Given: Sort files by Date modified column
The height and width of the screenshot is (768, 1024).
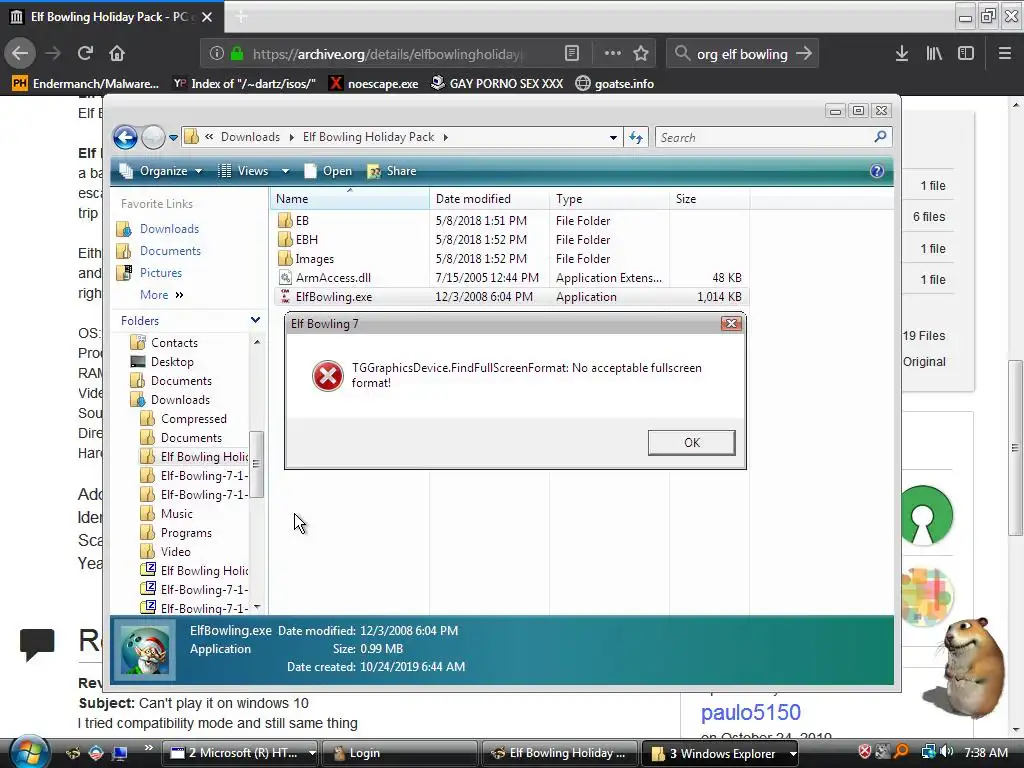Looking at the screenshot, I should 489,199.
